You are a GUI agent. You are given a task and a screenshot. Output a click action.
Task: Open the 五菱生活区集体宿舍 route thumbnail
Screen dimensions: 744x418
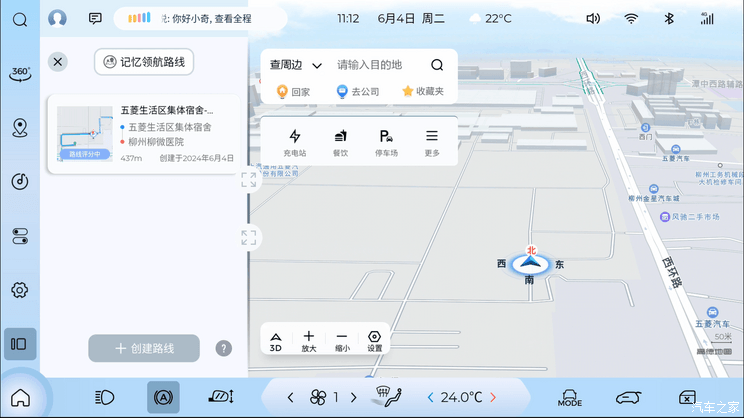pos(85,134)
